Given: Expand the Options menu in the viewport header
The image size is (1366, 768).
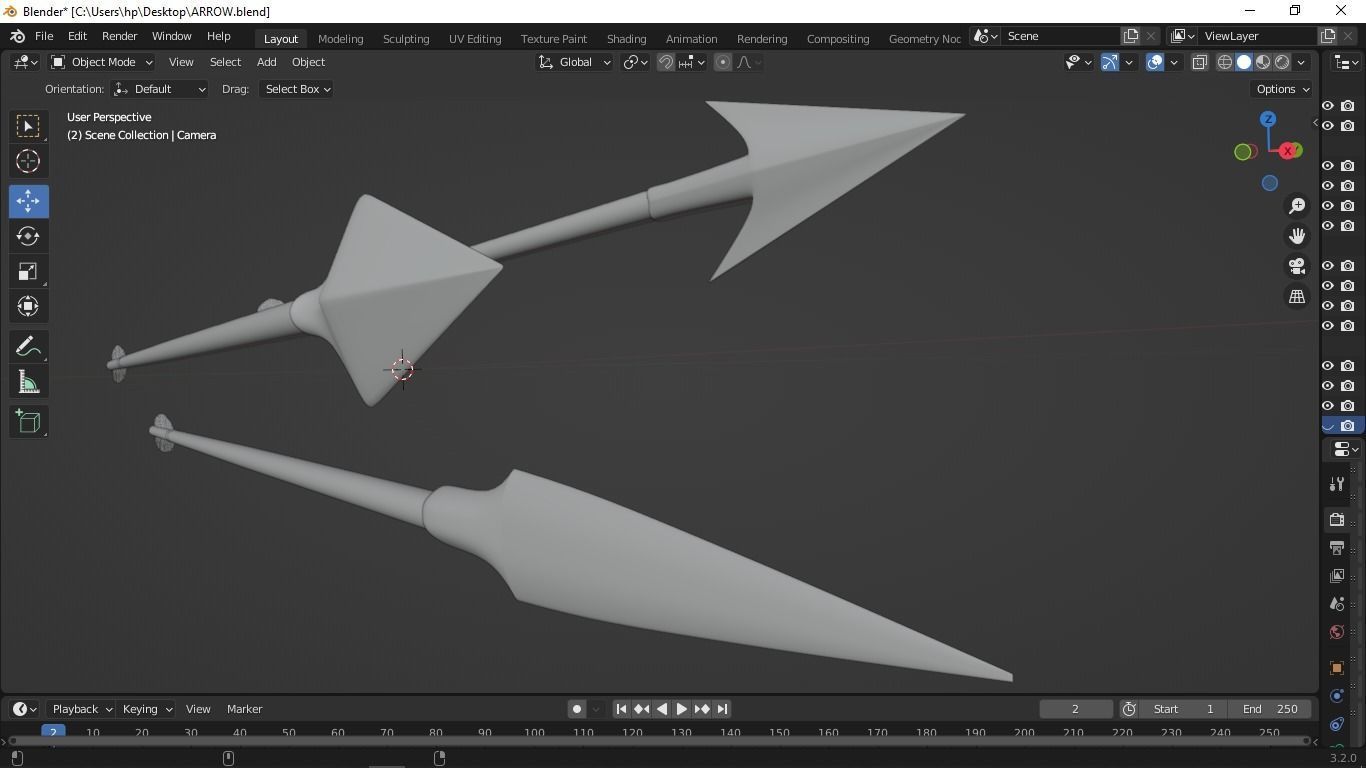Looking at the screenshot, I should click(x=1280, y=89).
